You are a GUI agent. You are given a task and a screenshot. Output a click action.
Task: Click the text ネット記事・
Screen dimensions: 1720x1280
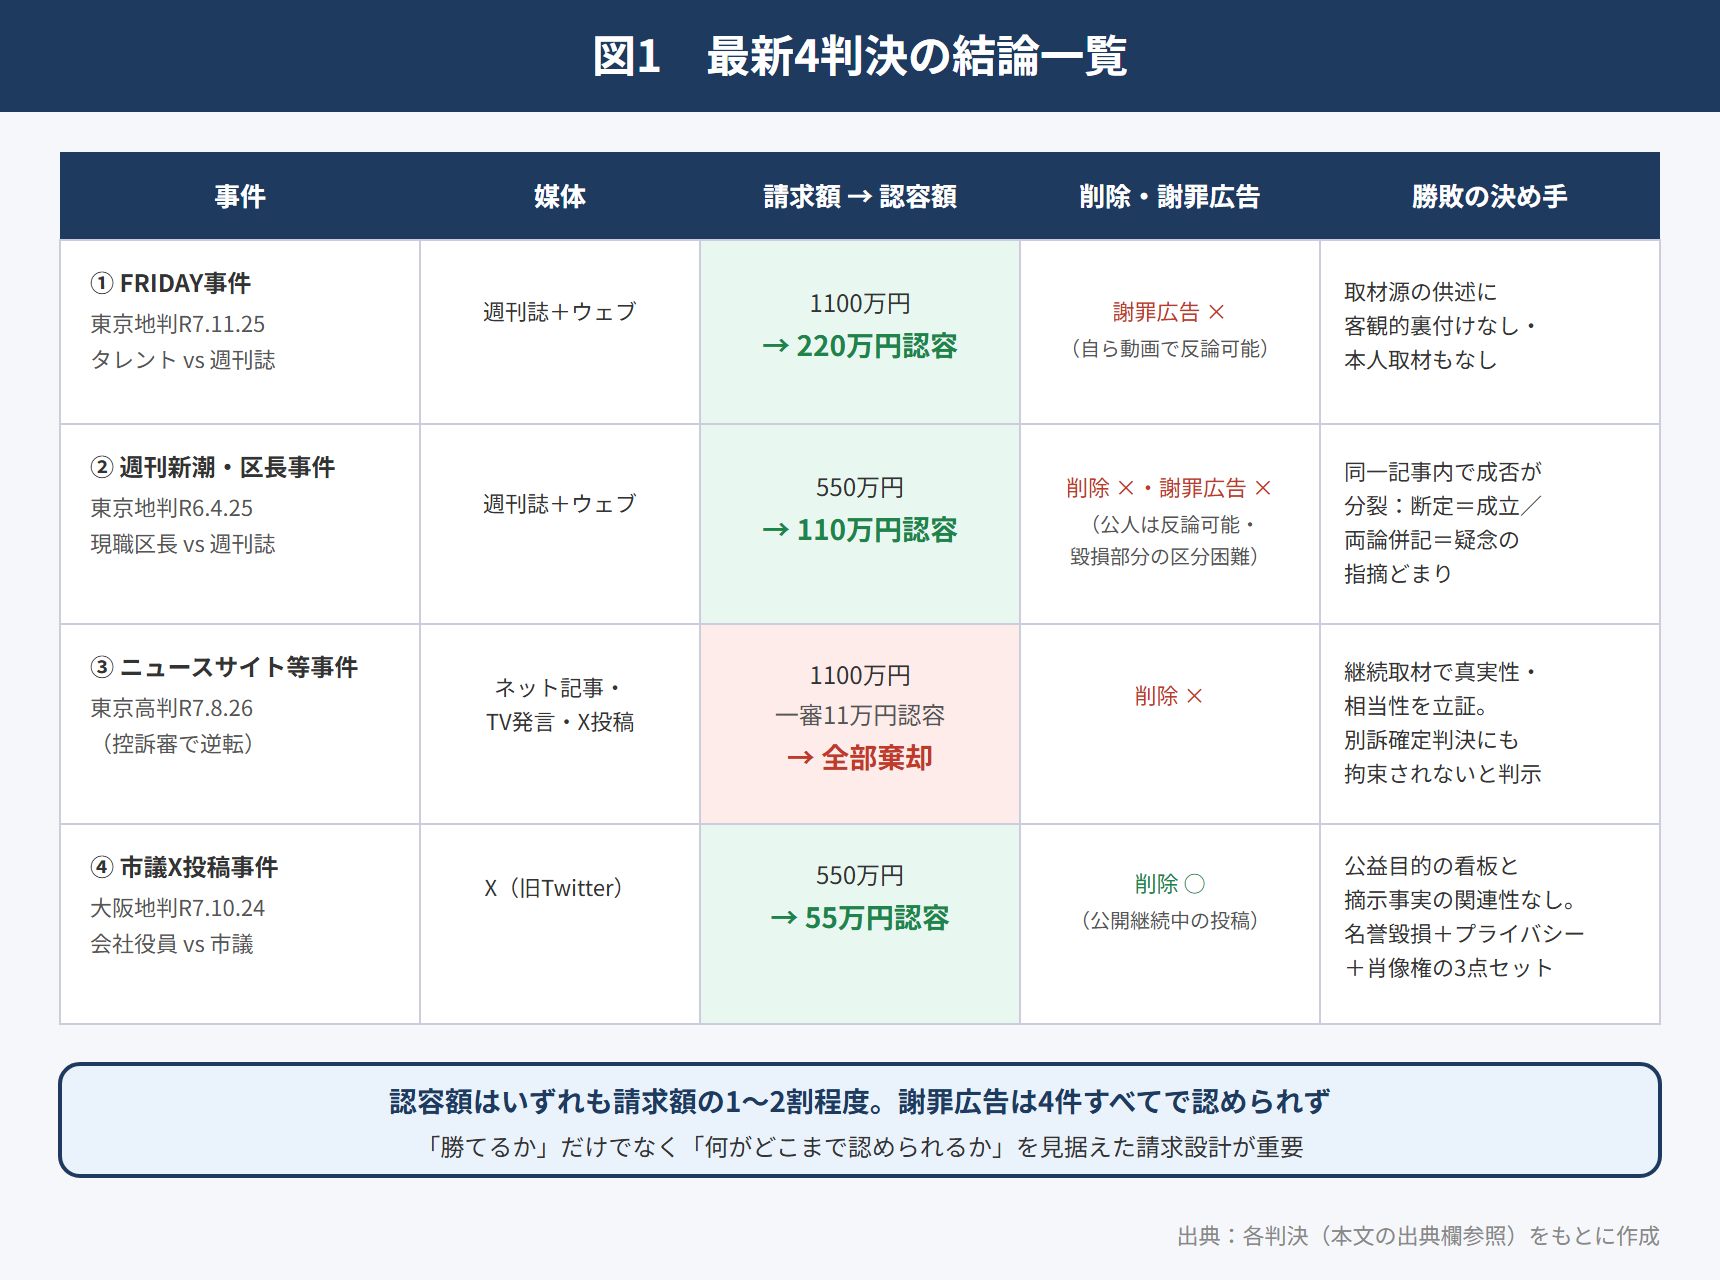point(560,688)
